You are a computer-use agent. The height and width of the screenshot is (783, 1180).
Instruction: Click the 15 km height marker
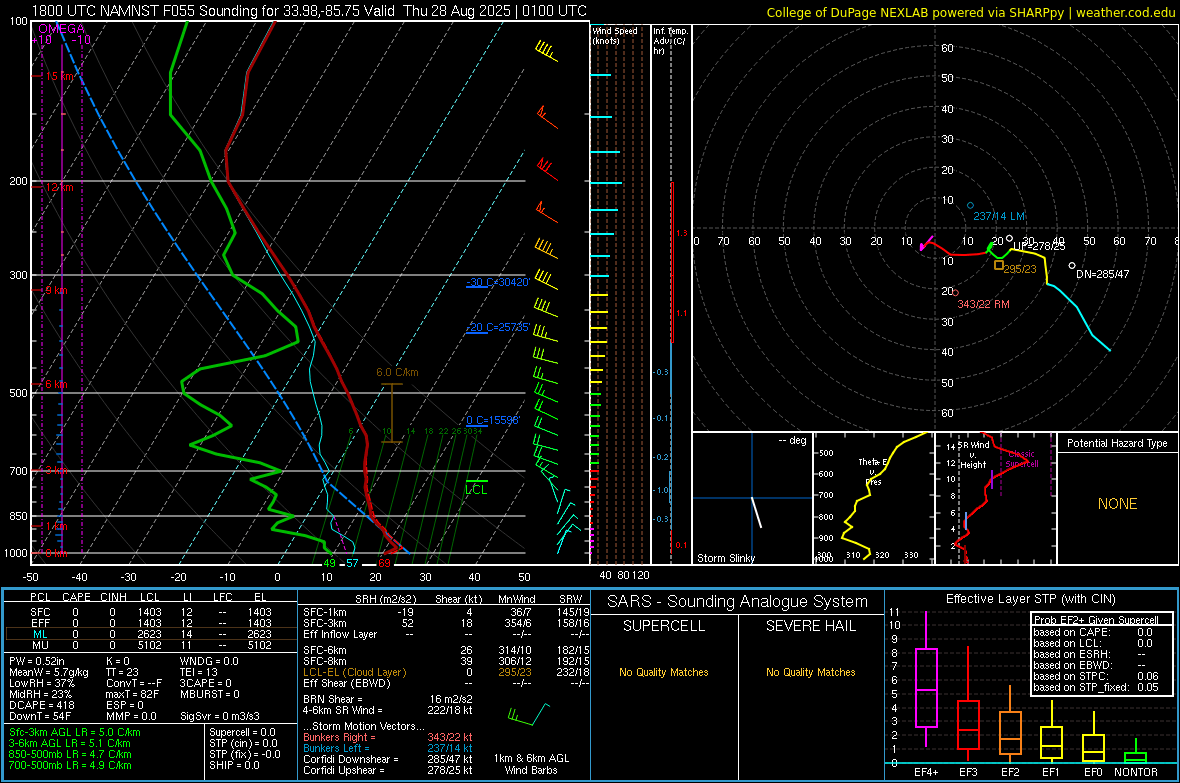pos(60,76)
